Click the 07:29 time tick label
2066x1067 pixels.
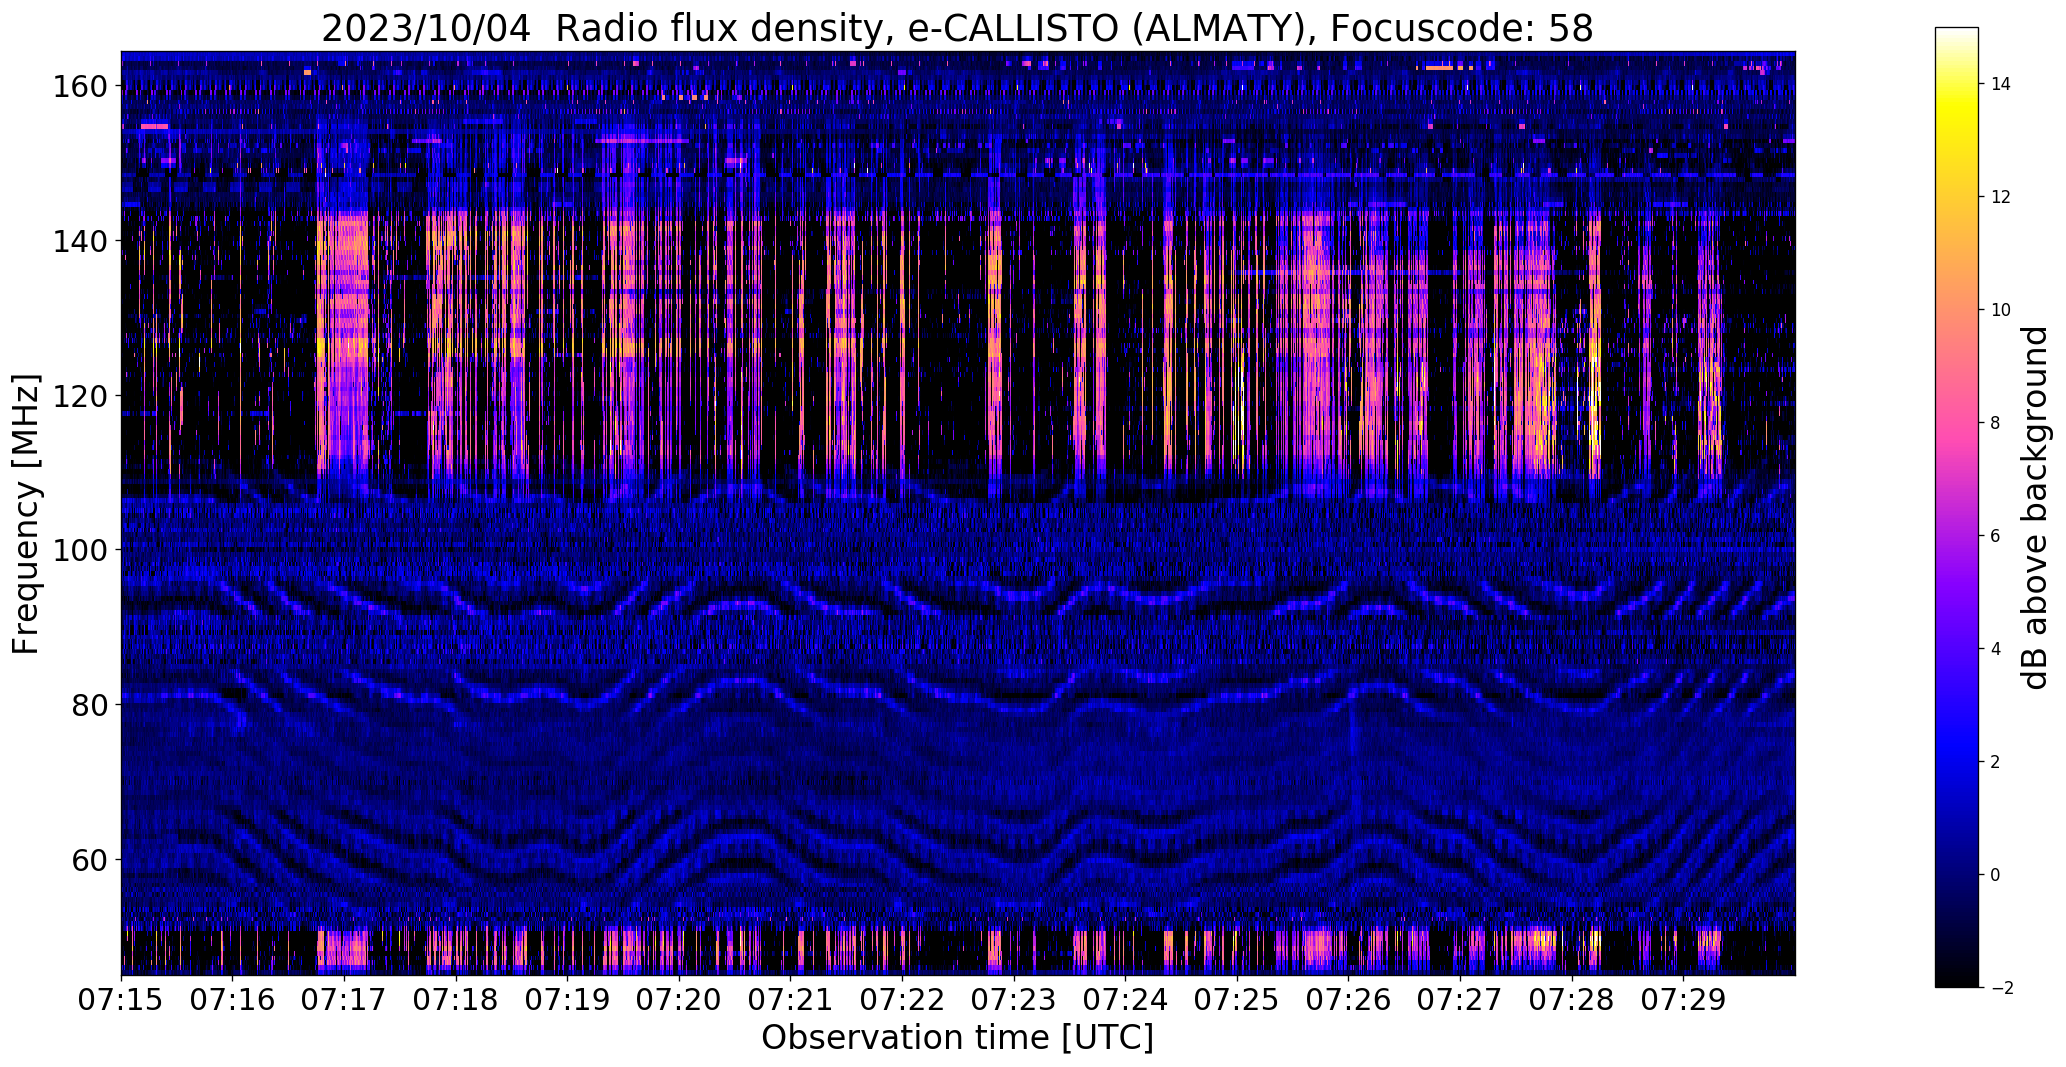click(1683, 1000)
